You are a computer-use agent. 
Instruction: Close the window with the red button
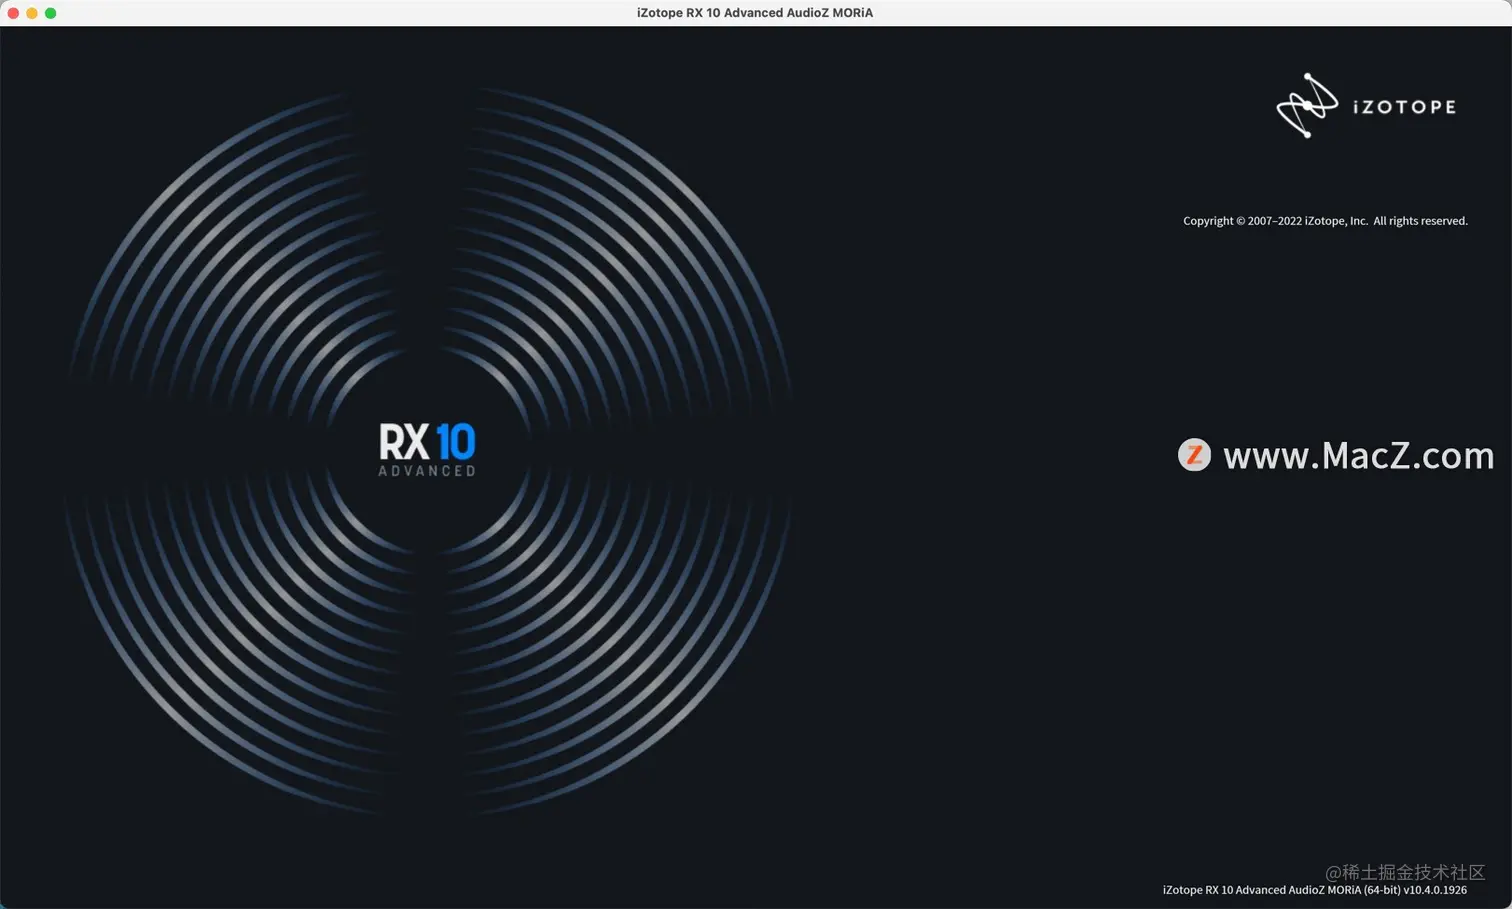click(x=13, y=13)
